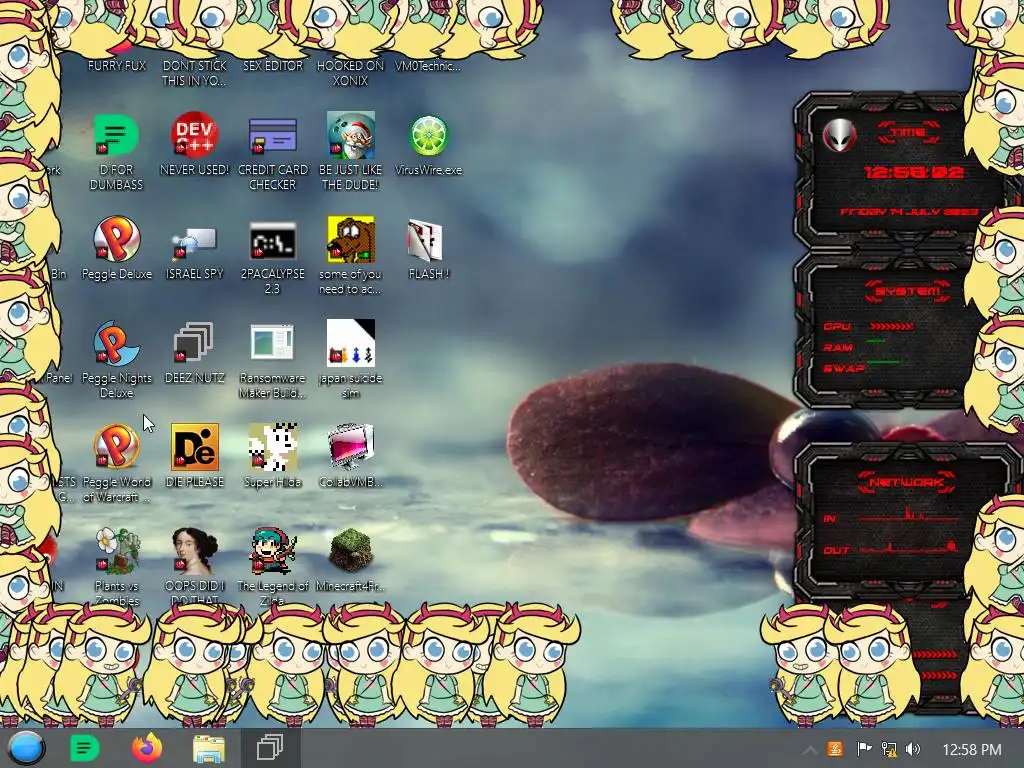The width and height of the screenshot is (1024, 768).
Task: Open the CREDIT CARD CHECKER icon
Action: tap(272, 135)
